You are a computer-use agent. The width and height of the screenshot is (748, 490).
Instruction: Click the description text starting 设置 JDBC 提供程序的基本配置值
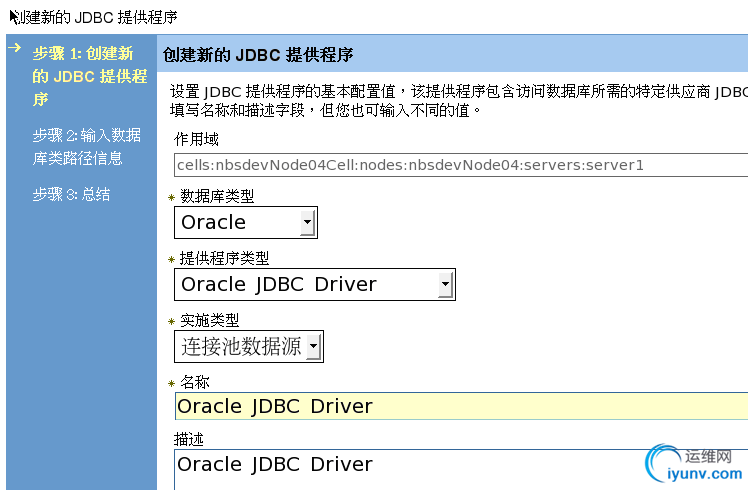click(x=459, y=101)
